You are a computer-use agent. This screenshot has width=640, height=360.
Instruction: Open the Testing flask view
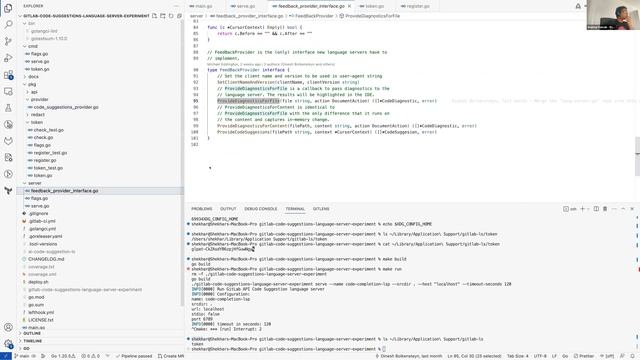pyautogui.click(x=8, y=108)
